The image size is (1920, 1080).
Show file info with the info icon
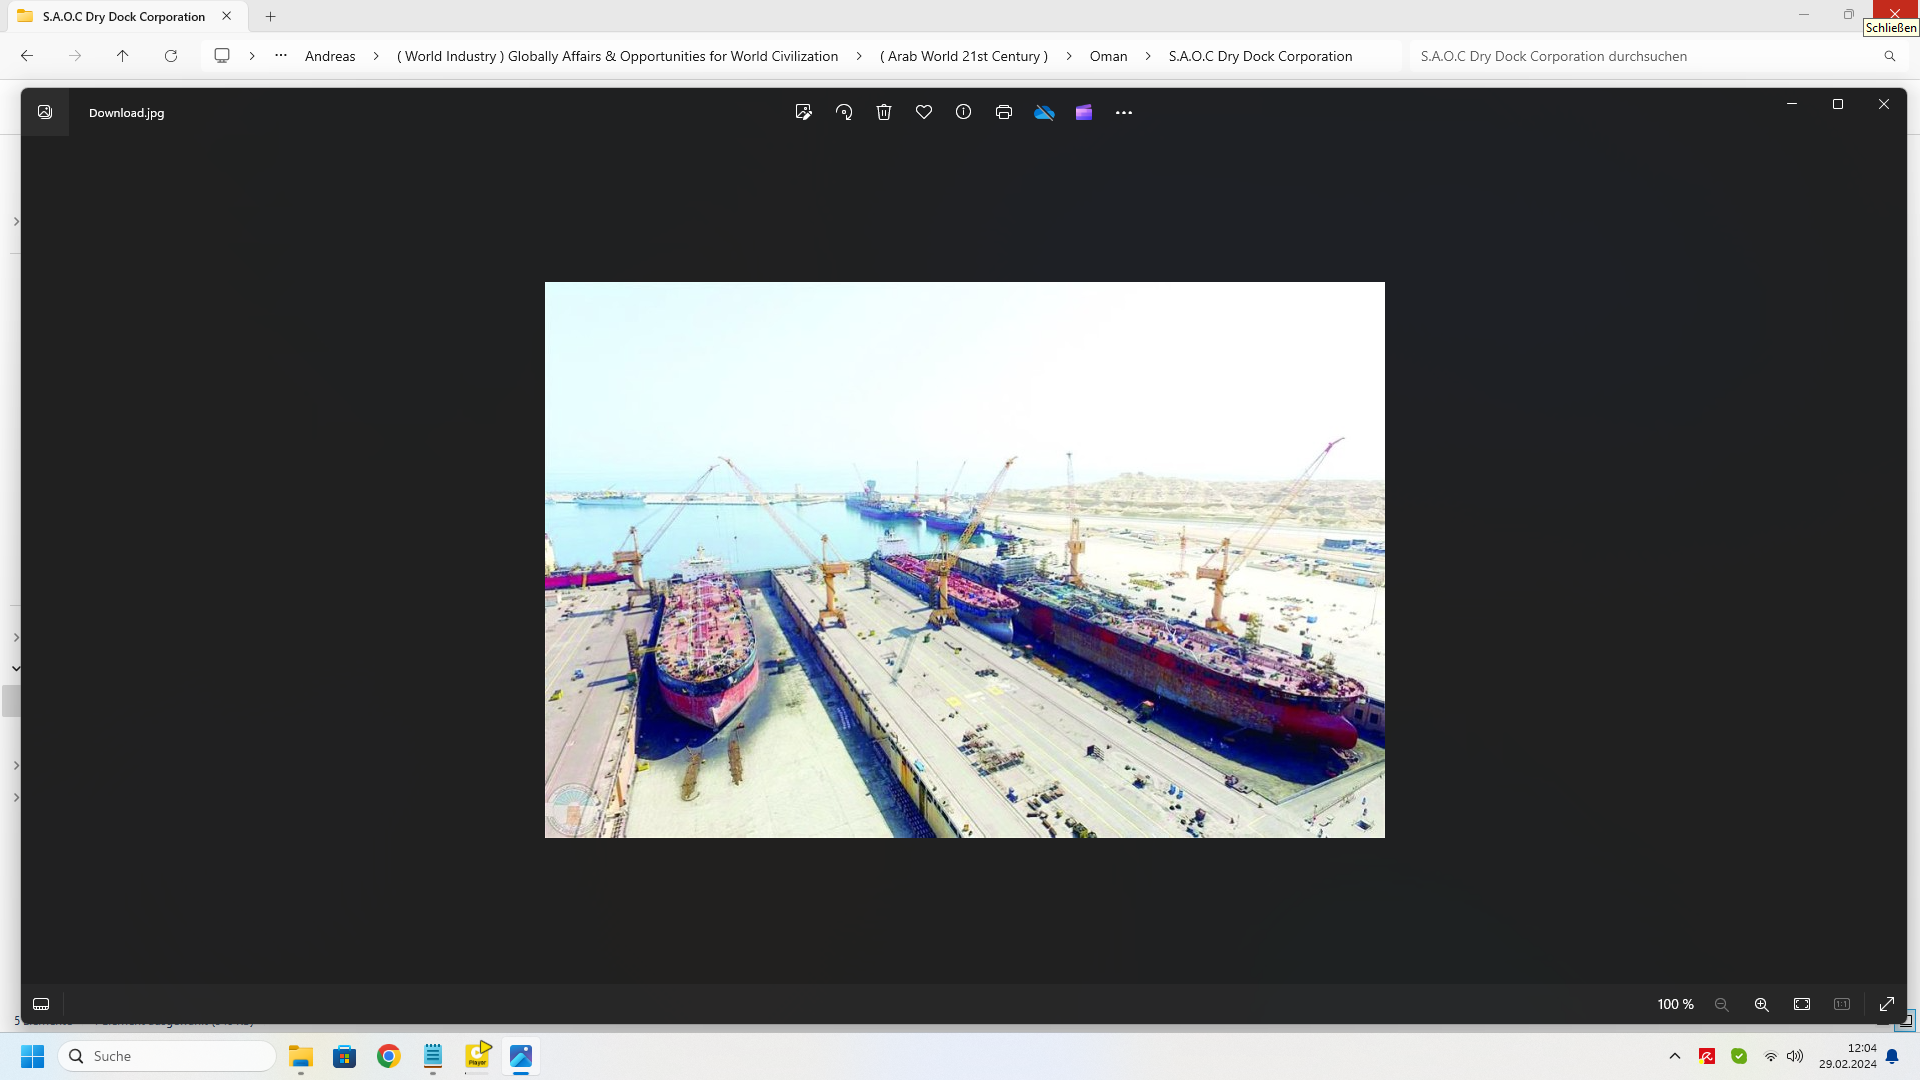click(x=963, y=112)
